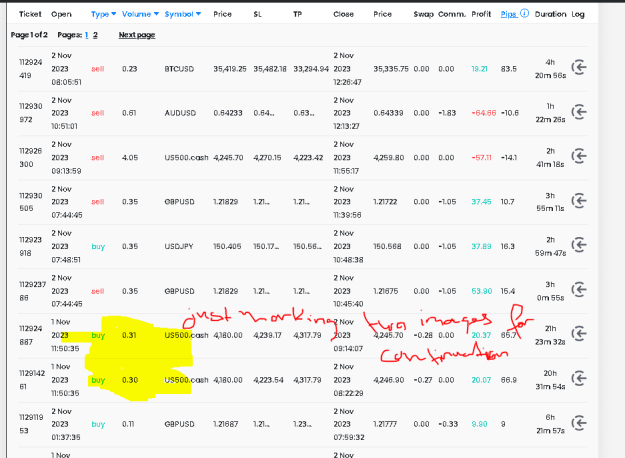The image size is (625, 458).
Task: Click pips value 83.5
Action: [509, 69]
